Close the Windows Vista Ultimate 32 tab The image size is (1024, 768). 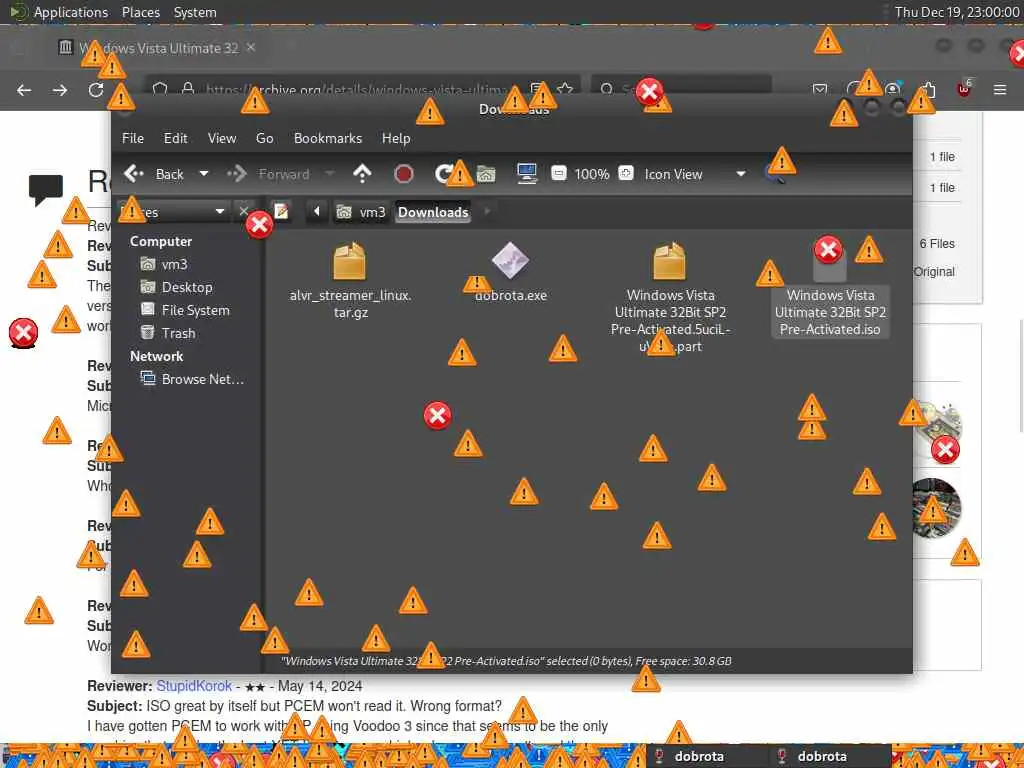251,48
